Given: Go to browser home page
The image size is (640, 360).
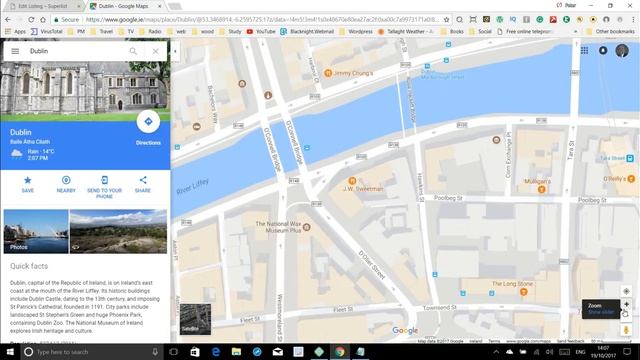Looking at the screenshot, I should point(43,19).
